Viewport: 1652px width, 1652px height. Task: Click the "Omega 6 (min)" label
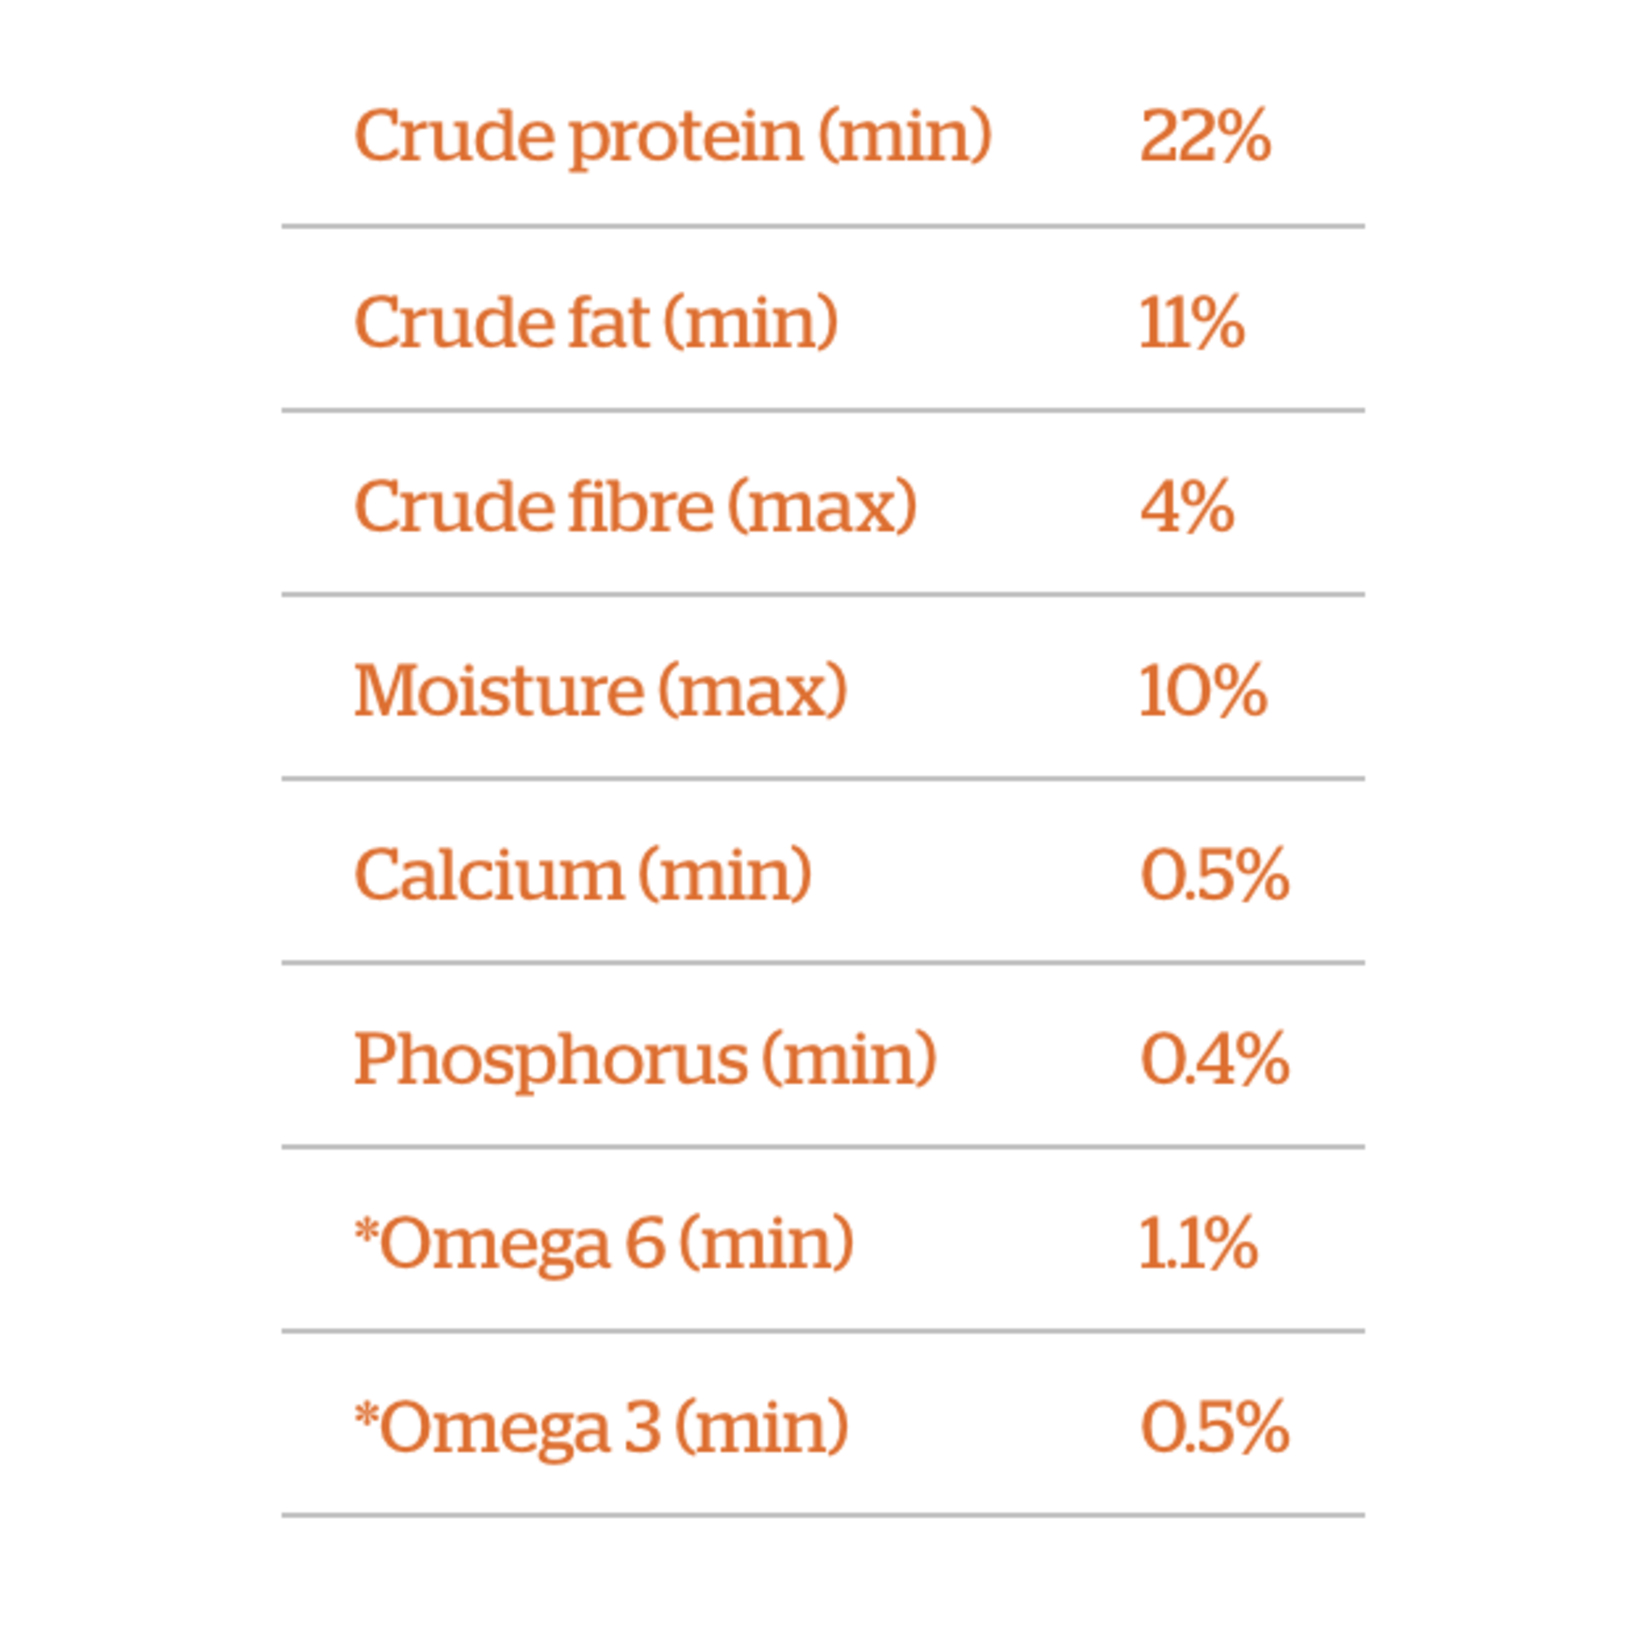pos(616,1243)
